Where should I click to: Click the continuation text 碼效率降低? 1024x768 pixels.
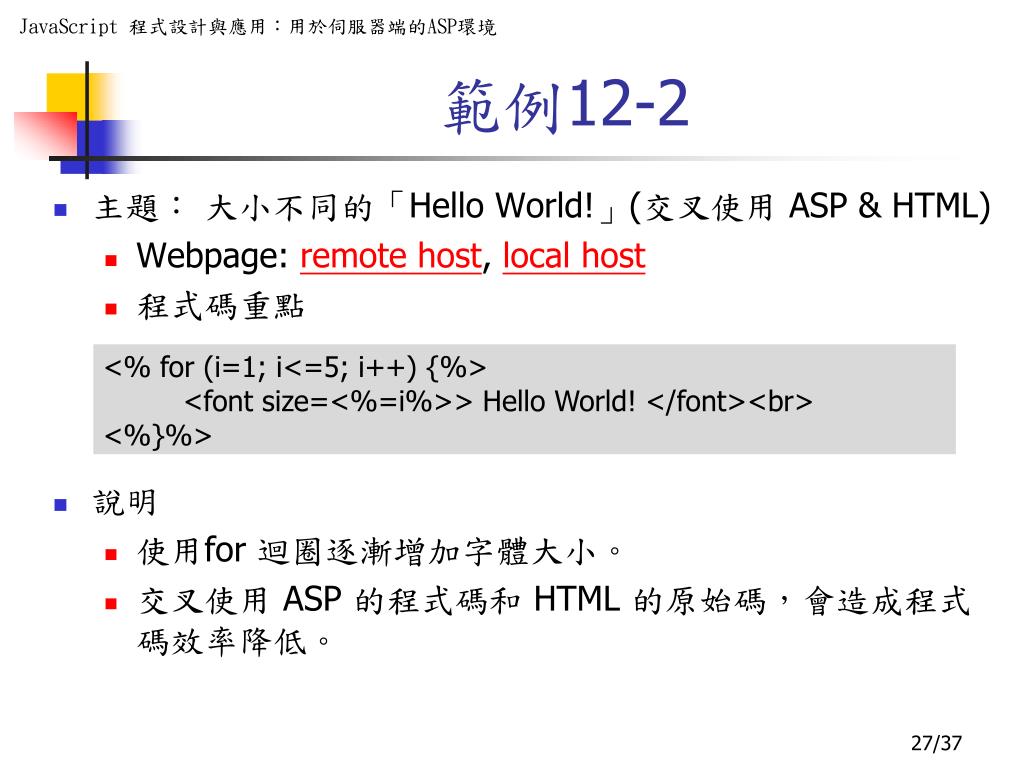(x=234, y=641)
